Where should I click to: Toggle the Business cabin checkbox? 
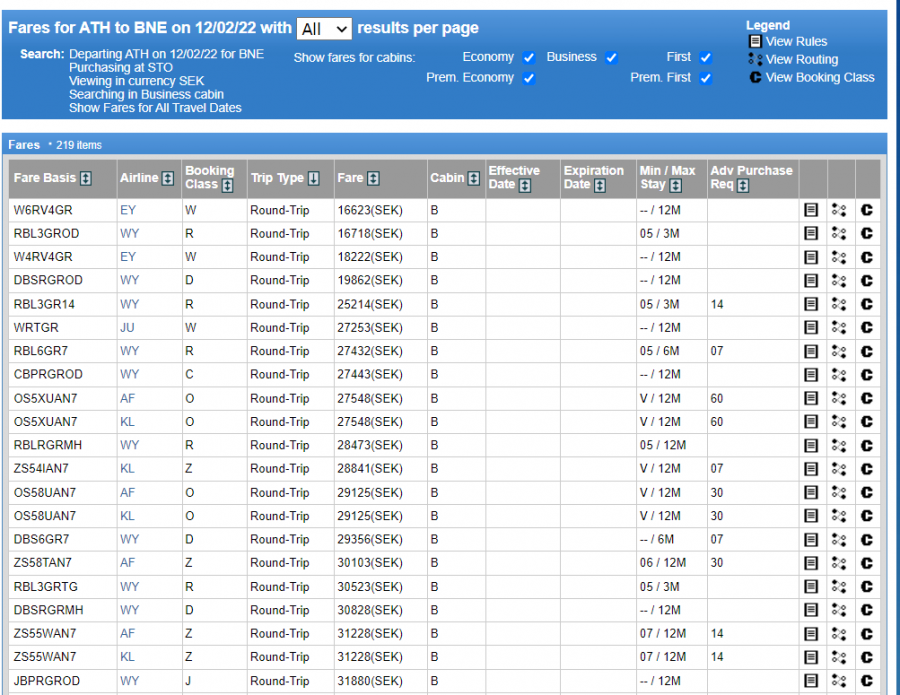611,58
